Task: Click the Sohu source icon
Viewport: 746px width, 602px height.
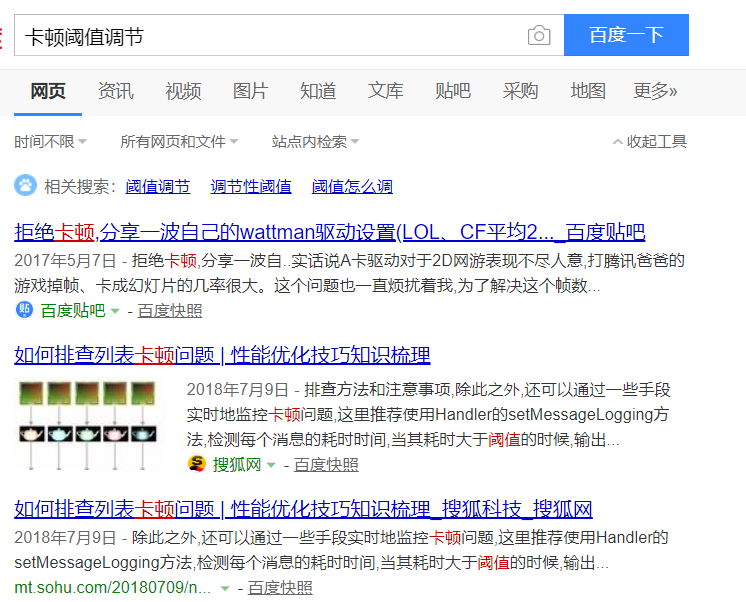Action: pyautogui.click(x=196, y=464)
